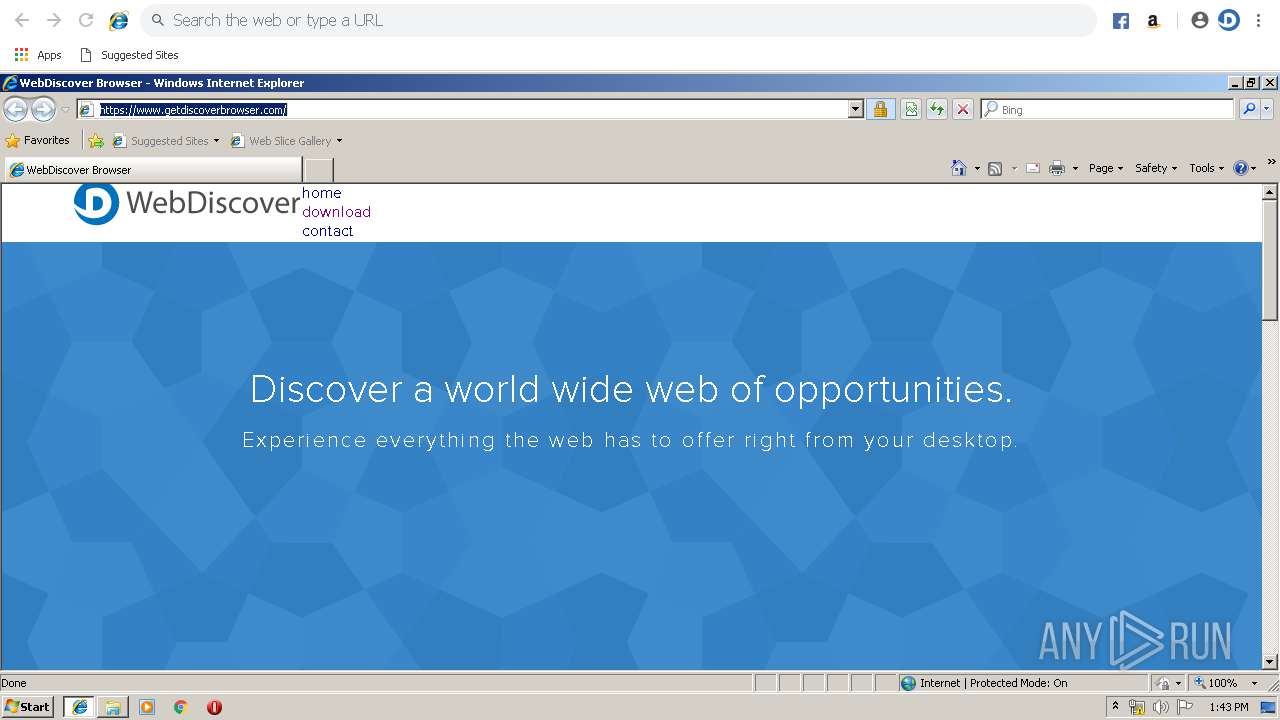Open the Tools menu
1280x720 pixels.
click(x=1206, y=168)
